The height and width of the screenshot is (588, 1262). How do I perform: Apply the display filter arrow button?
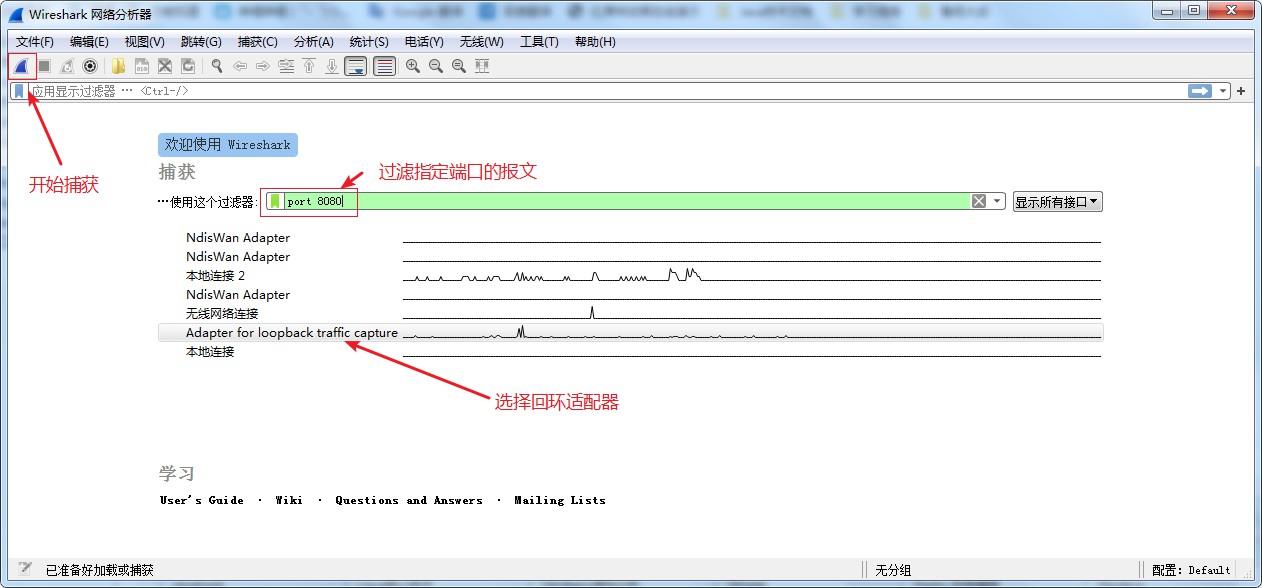coord(1200,91)
